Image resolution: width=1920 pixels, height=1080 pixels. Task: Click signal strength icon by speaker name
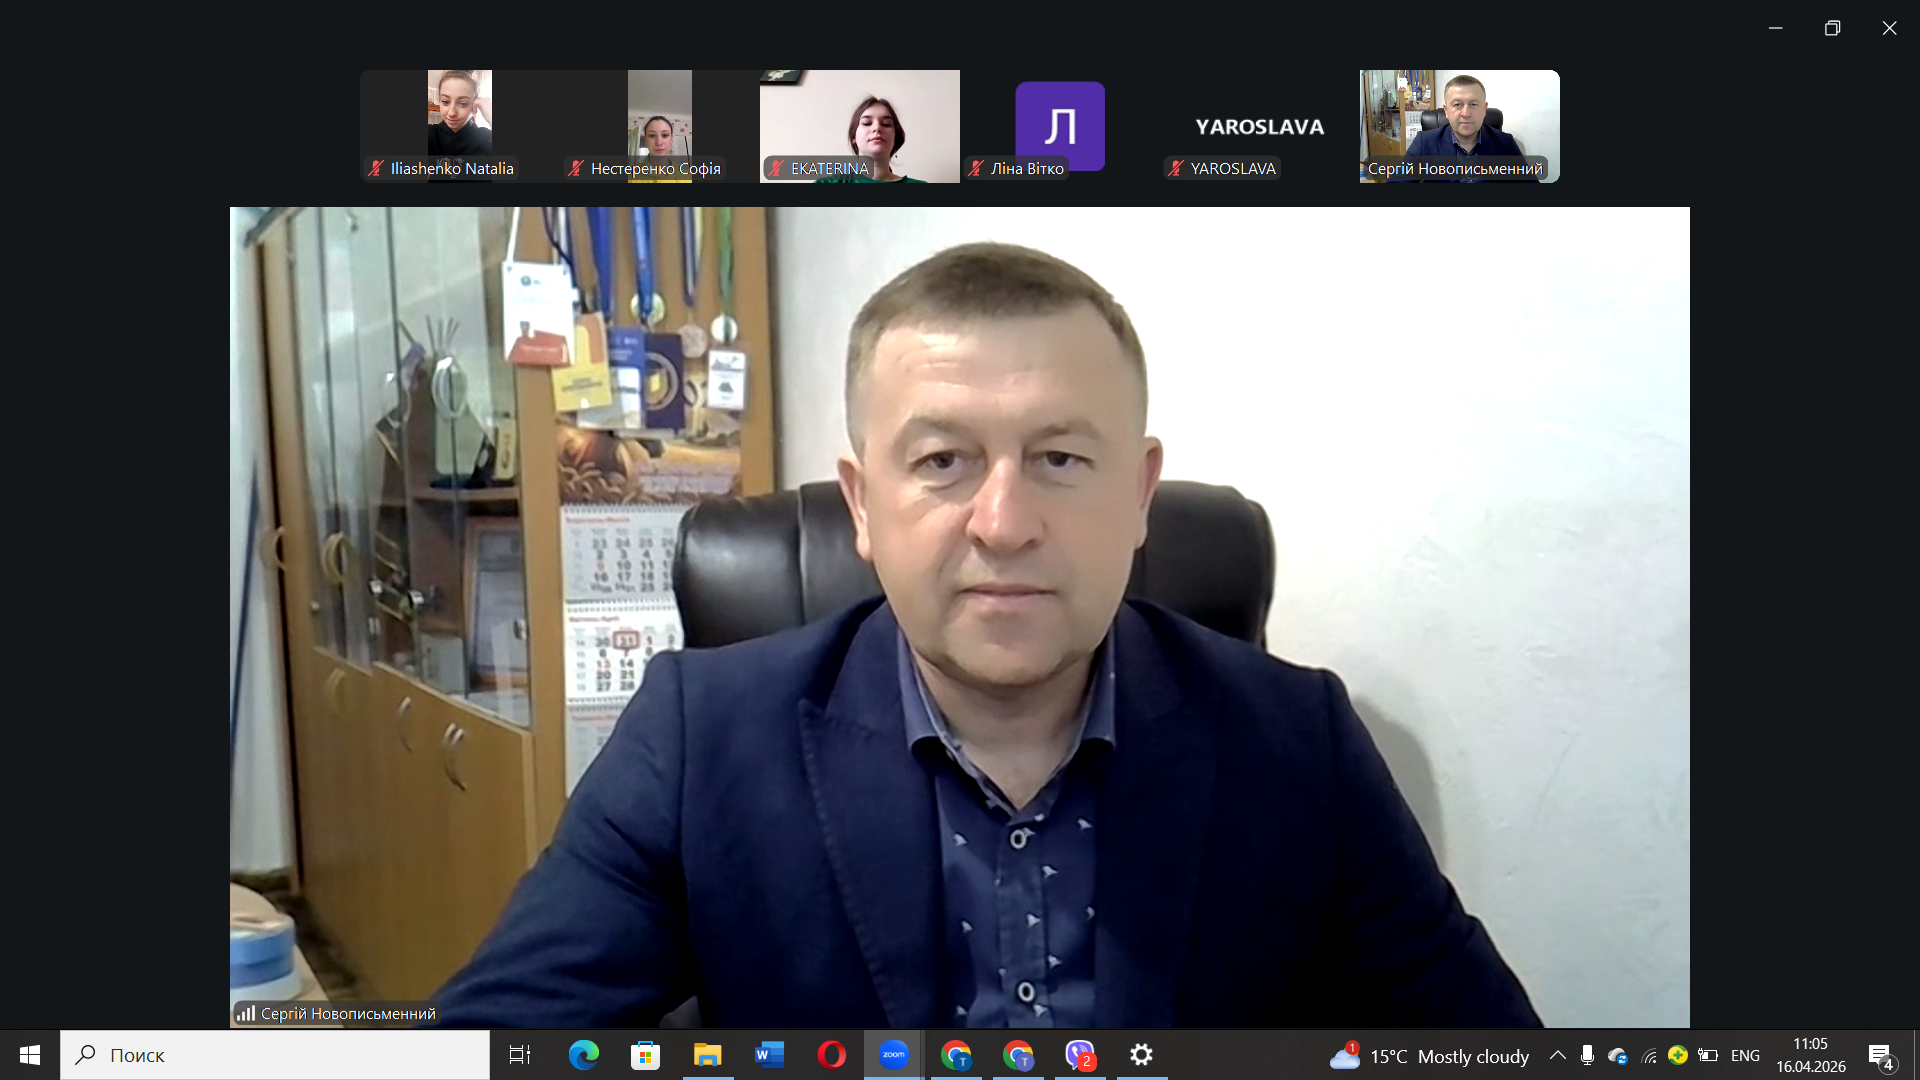pyautogui.click(x=245, y=1013)
